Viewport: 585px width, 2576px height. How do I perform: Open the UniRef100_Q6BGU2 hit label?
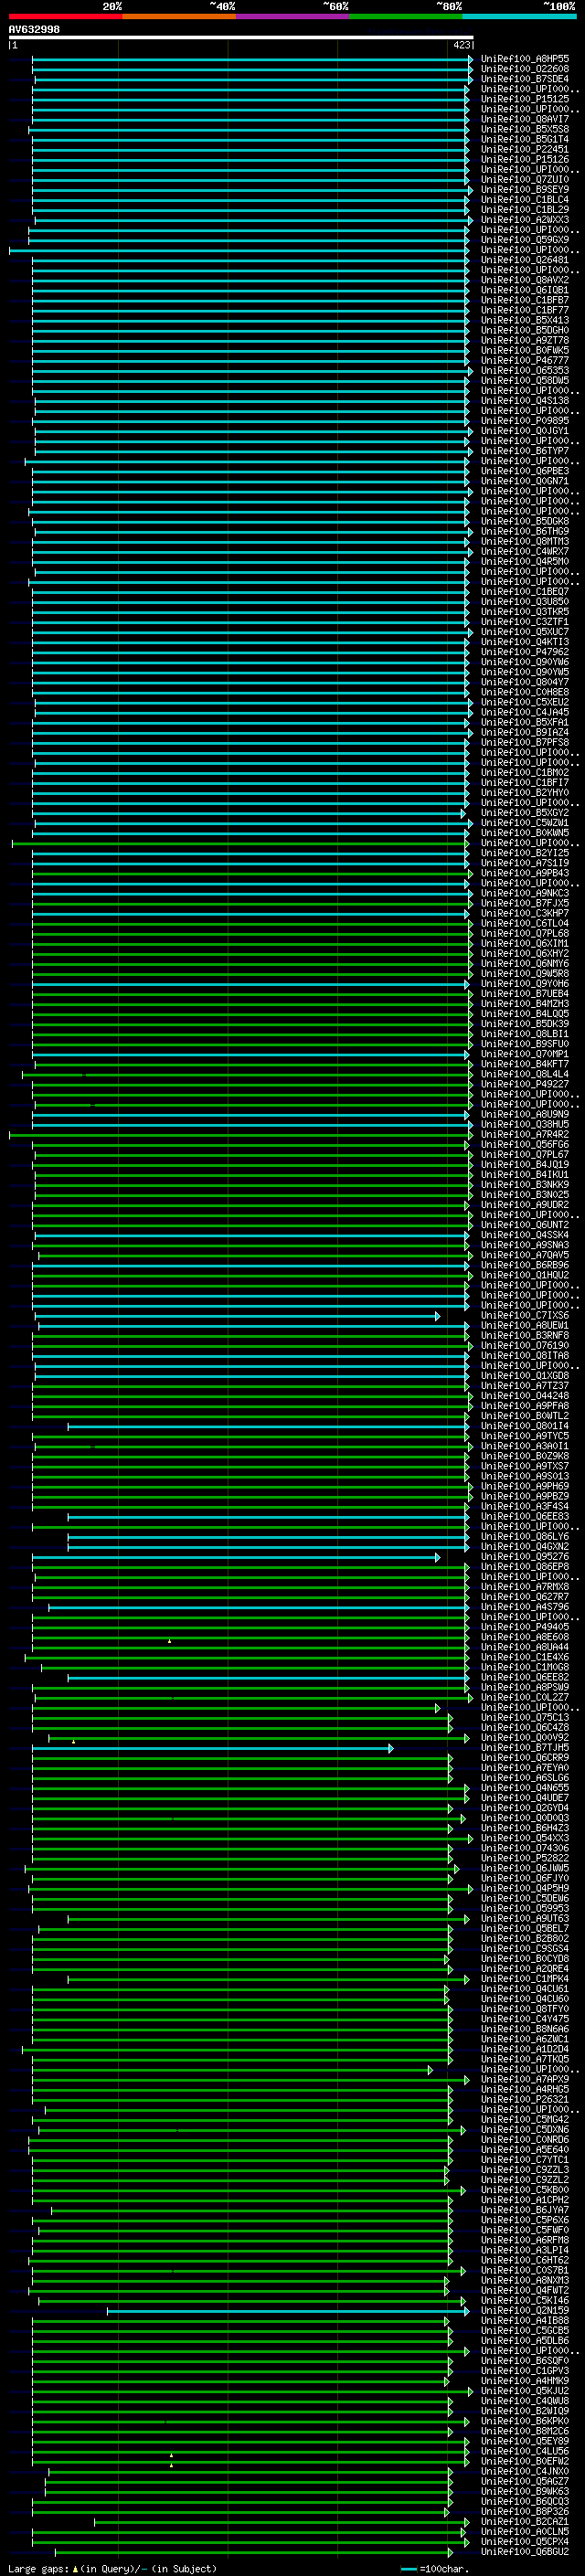pos(524,2552)
